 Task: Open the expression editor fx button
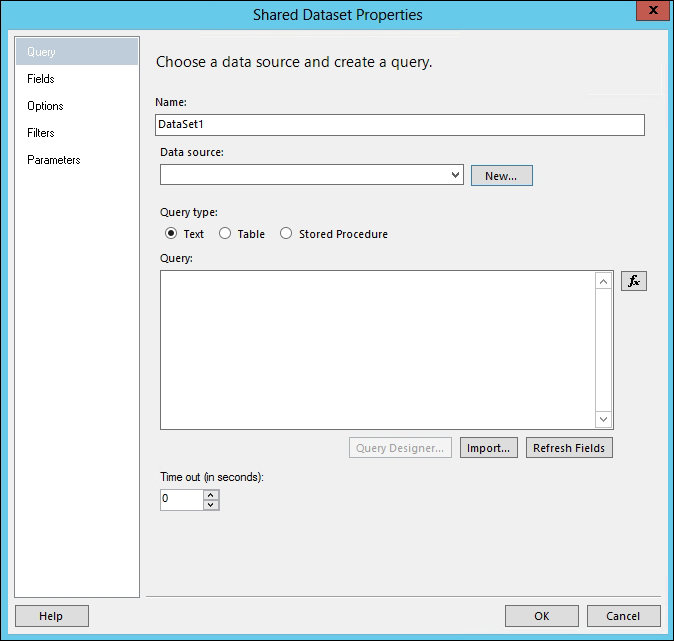(x=633, y=281)
